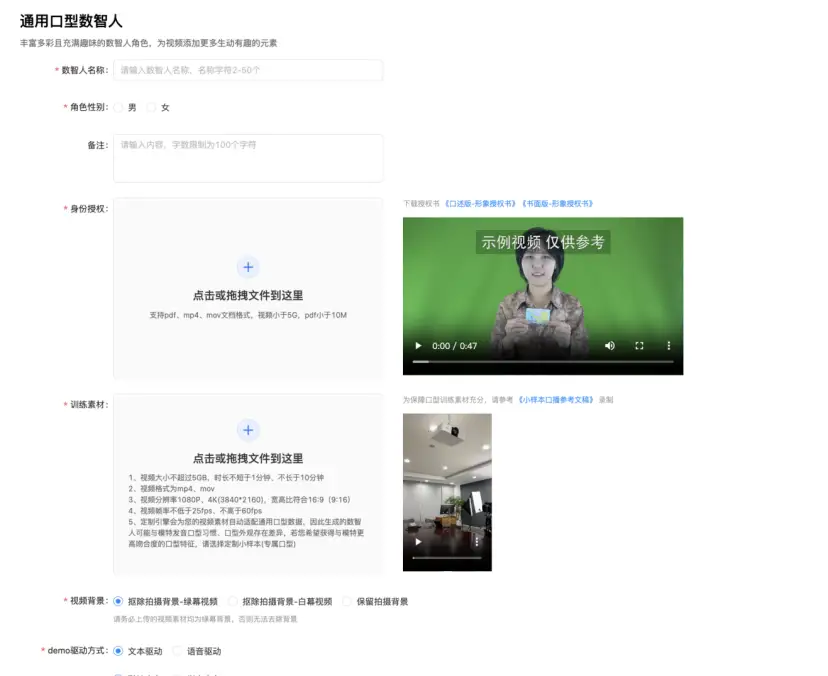This screenshot has height=676, width=828.
Task: Select 女 as the role gender
Action: 152,107
